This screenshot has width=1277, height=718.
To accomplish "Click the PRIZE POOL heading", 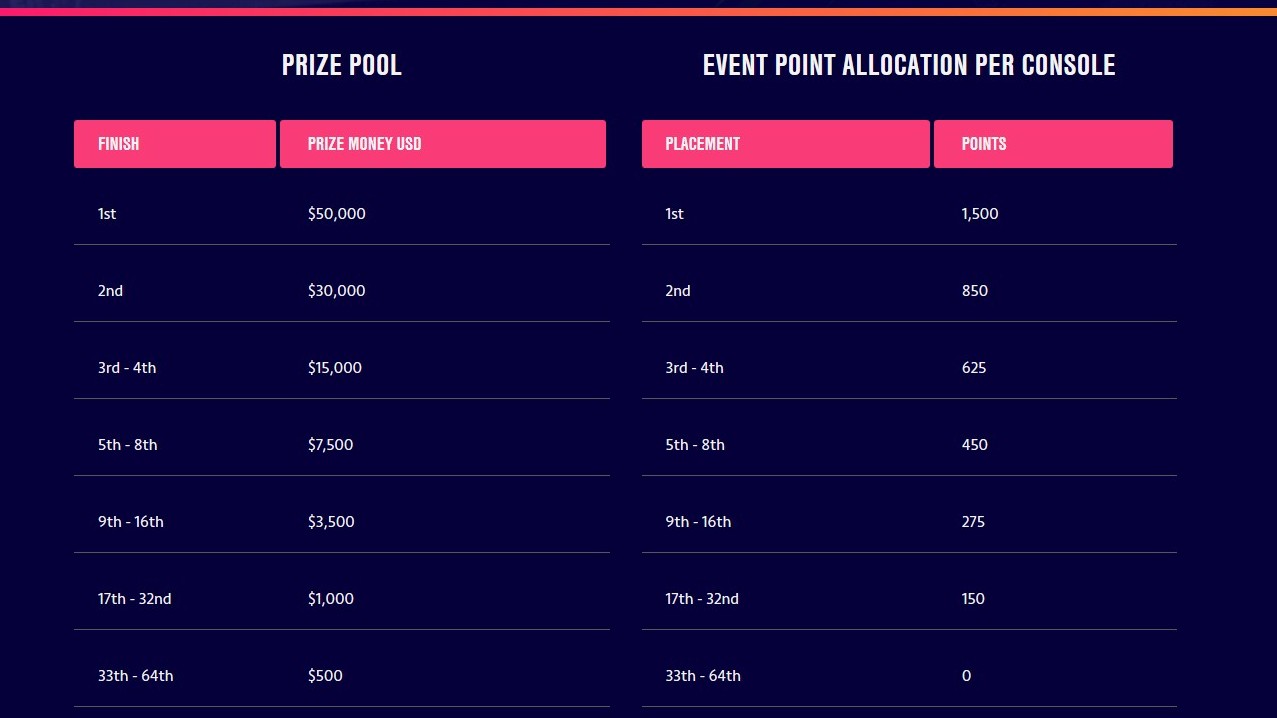I will 342,65.
